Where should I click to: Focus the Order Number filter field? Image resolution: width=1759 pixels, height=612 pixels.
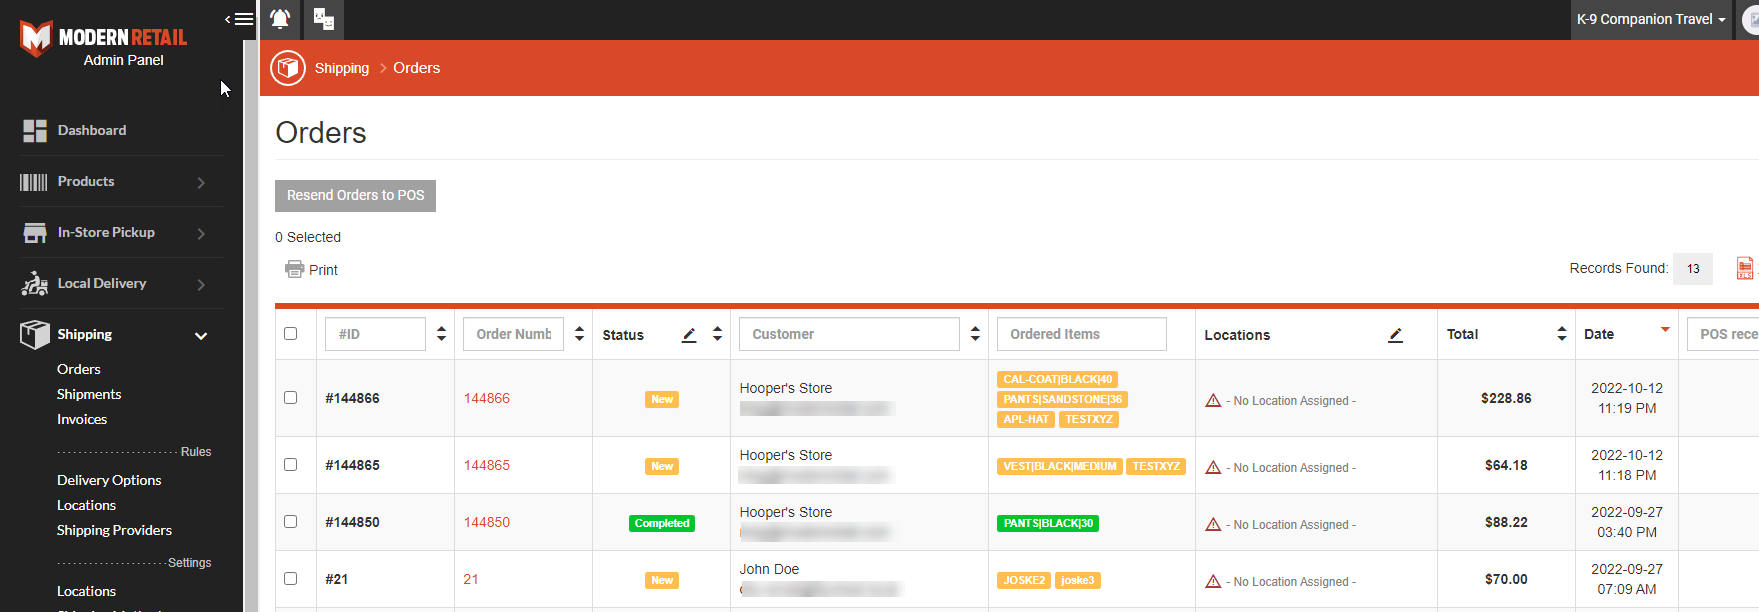(513, 334)
